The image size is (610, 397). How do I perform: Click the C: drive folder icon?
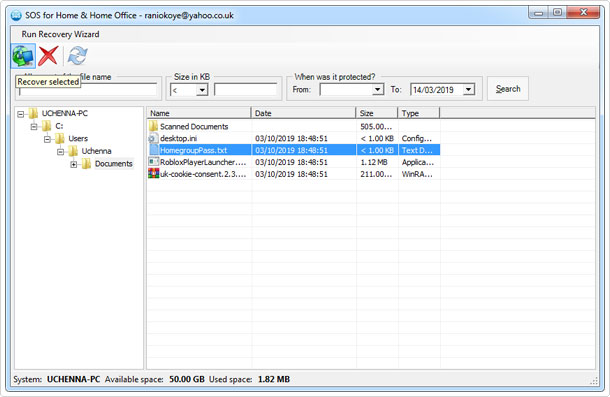[x=46, y=126]
